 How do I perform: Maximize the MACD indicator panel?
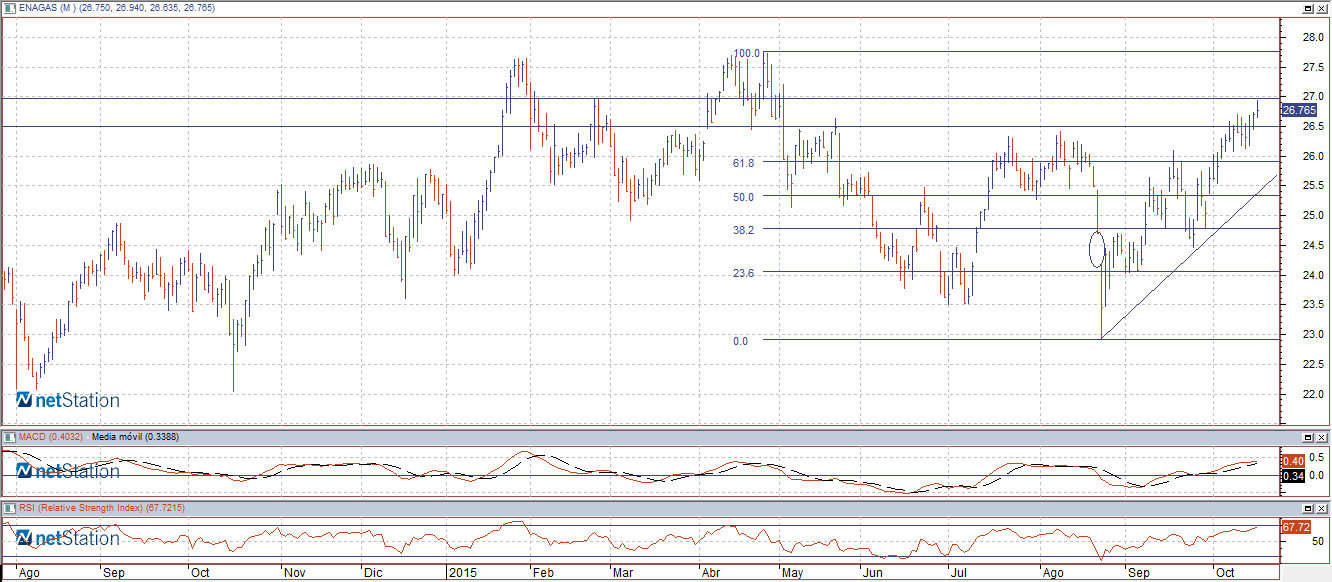(1307, 437)
